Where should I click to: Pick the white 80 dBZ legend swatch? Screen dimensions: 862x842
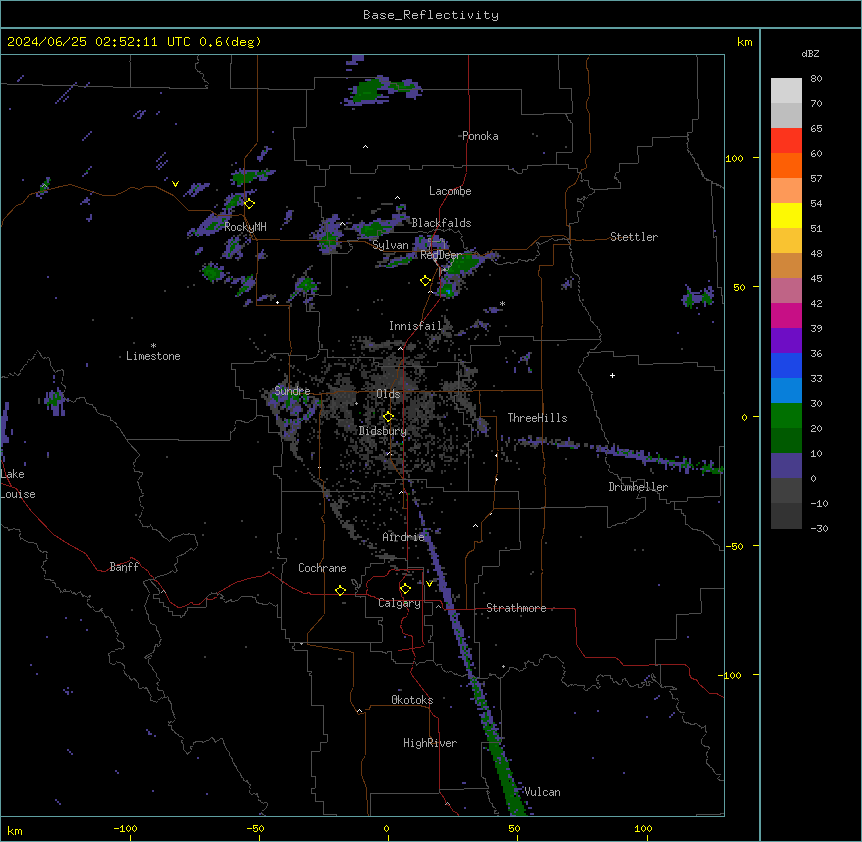click(x=786, y=90)
